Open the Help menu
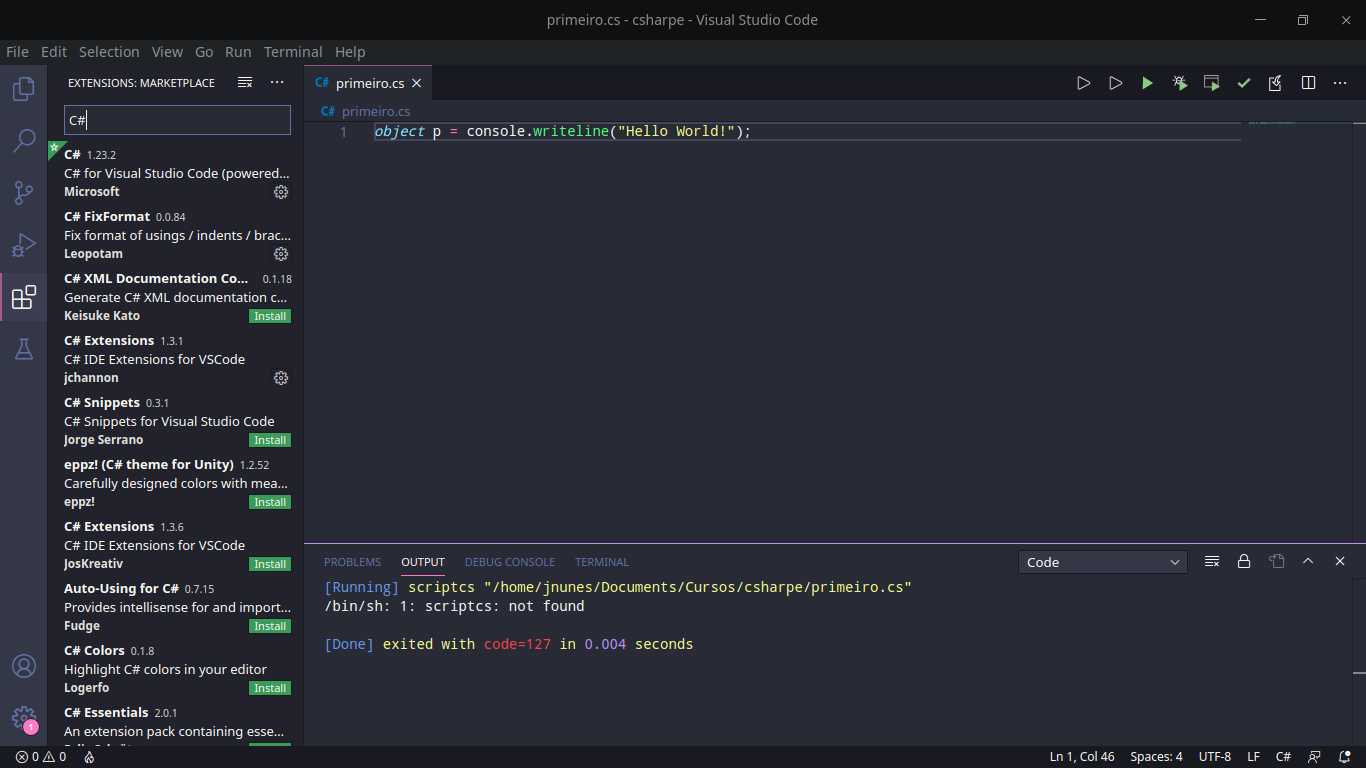1366x768 pixels. pos(350,52)
